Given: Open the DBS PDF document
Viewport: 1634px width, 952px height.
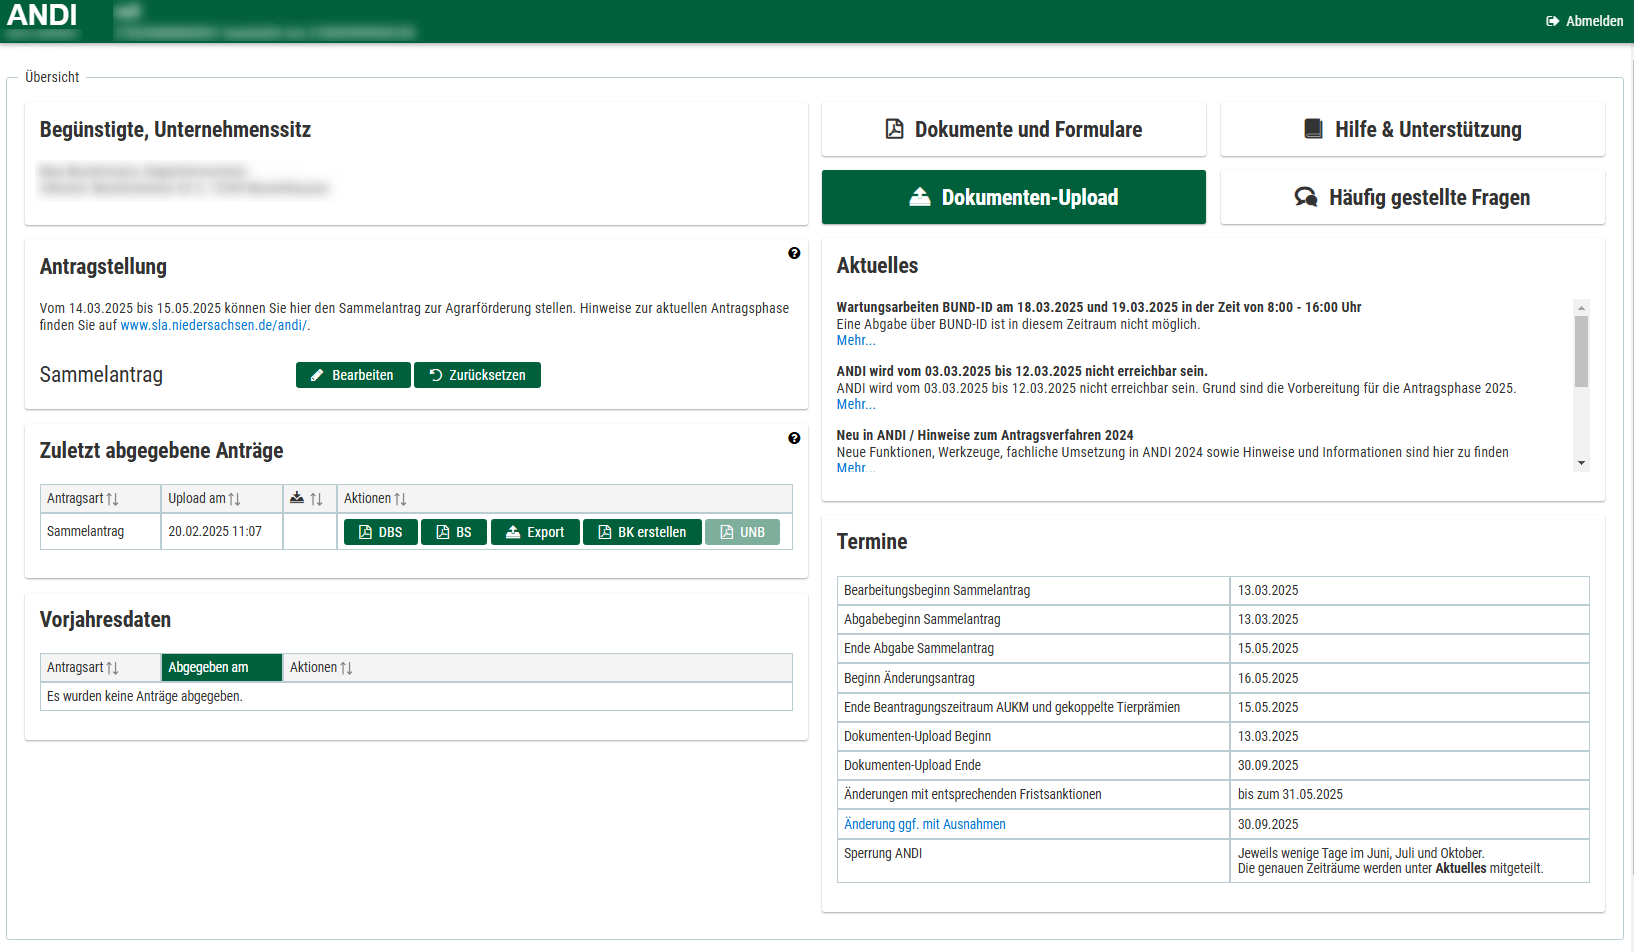Looking at the screenshot, I should click(380, 532).
